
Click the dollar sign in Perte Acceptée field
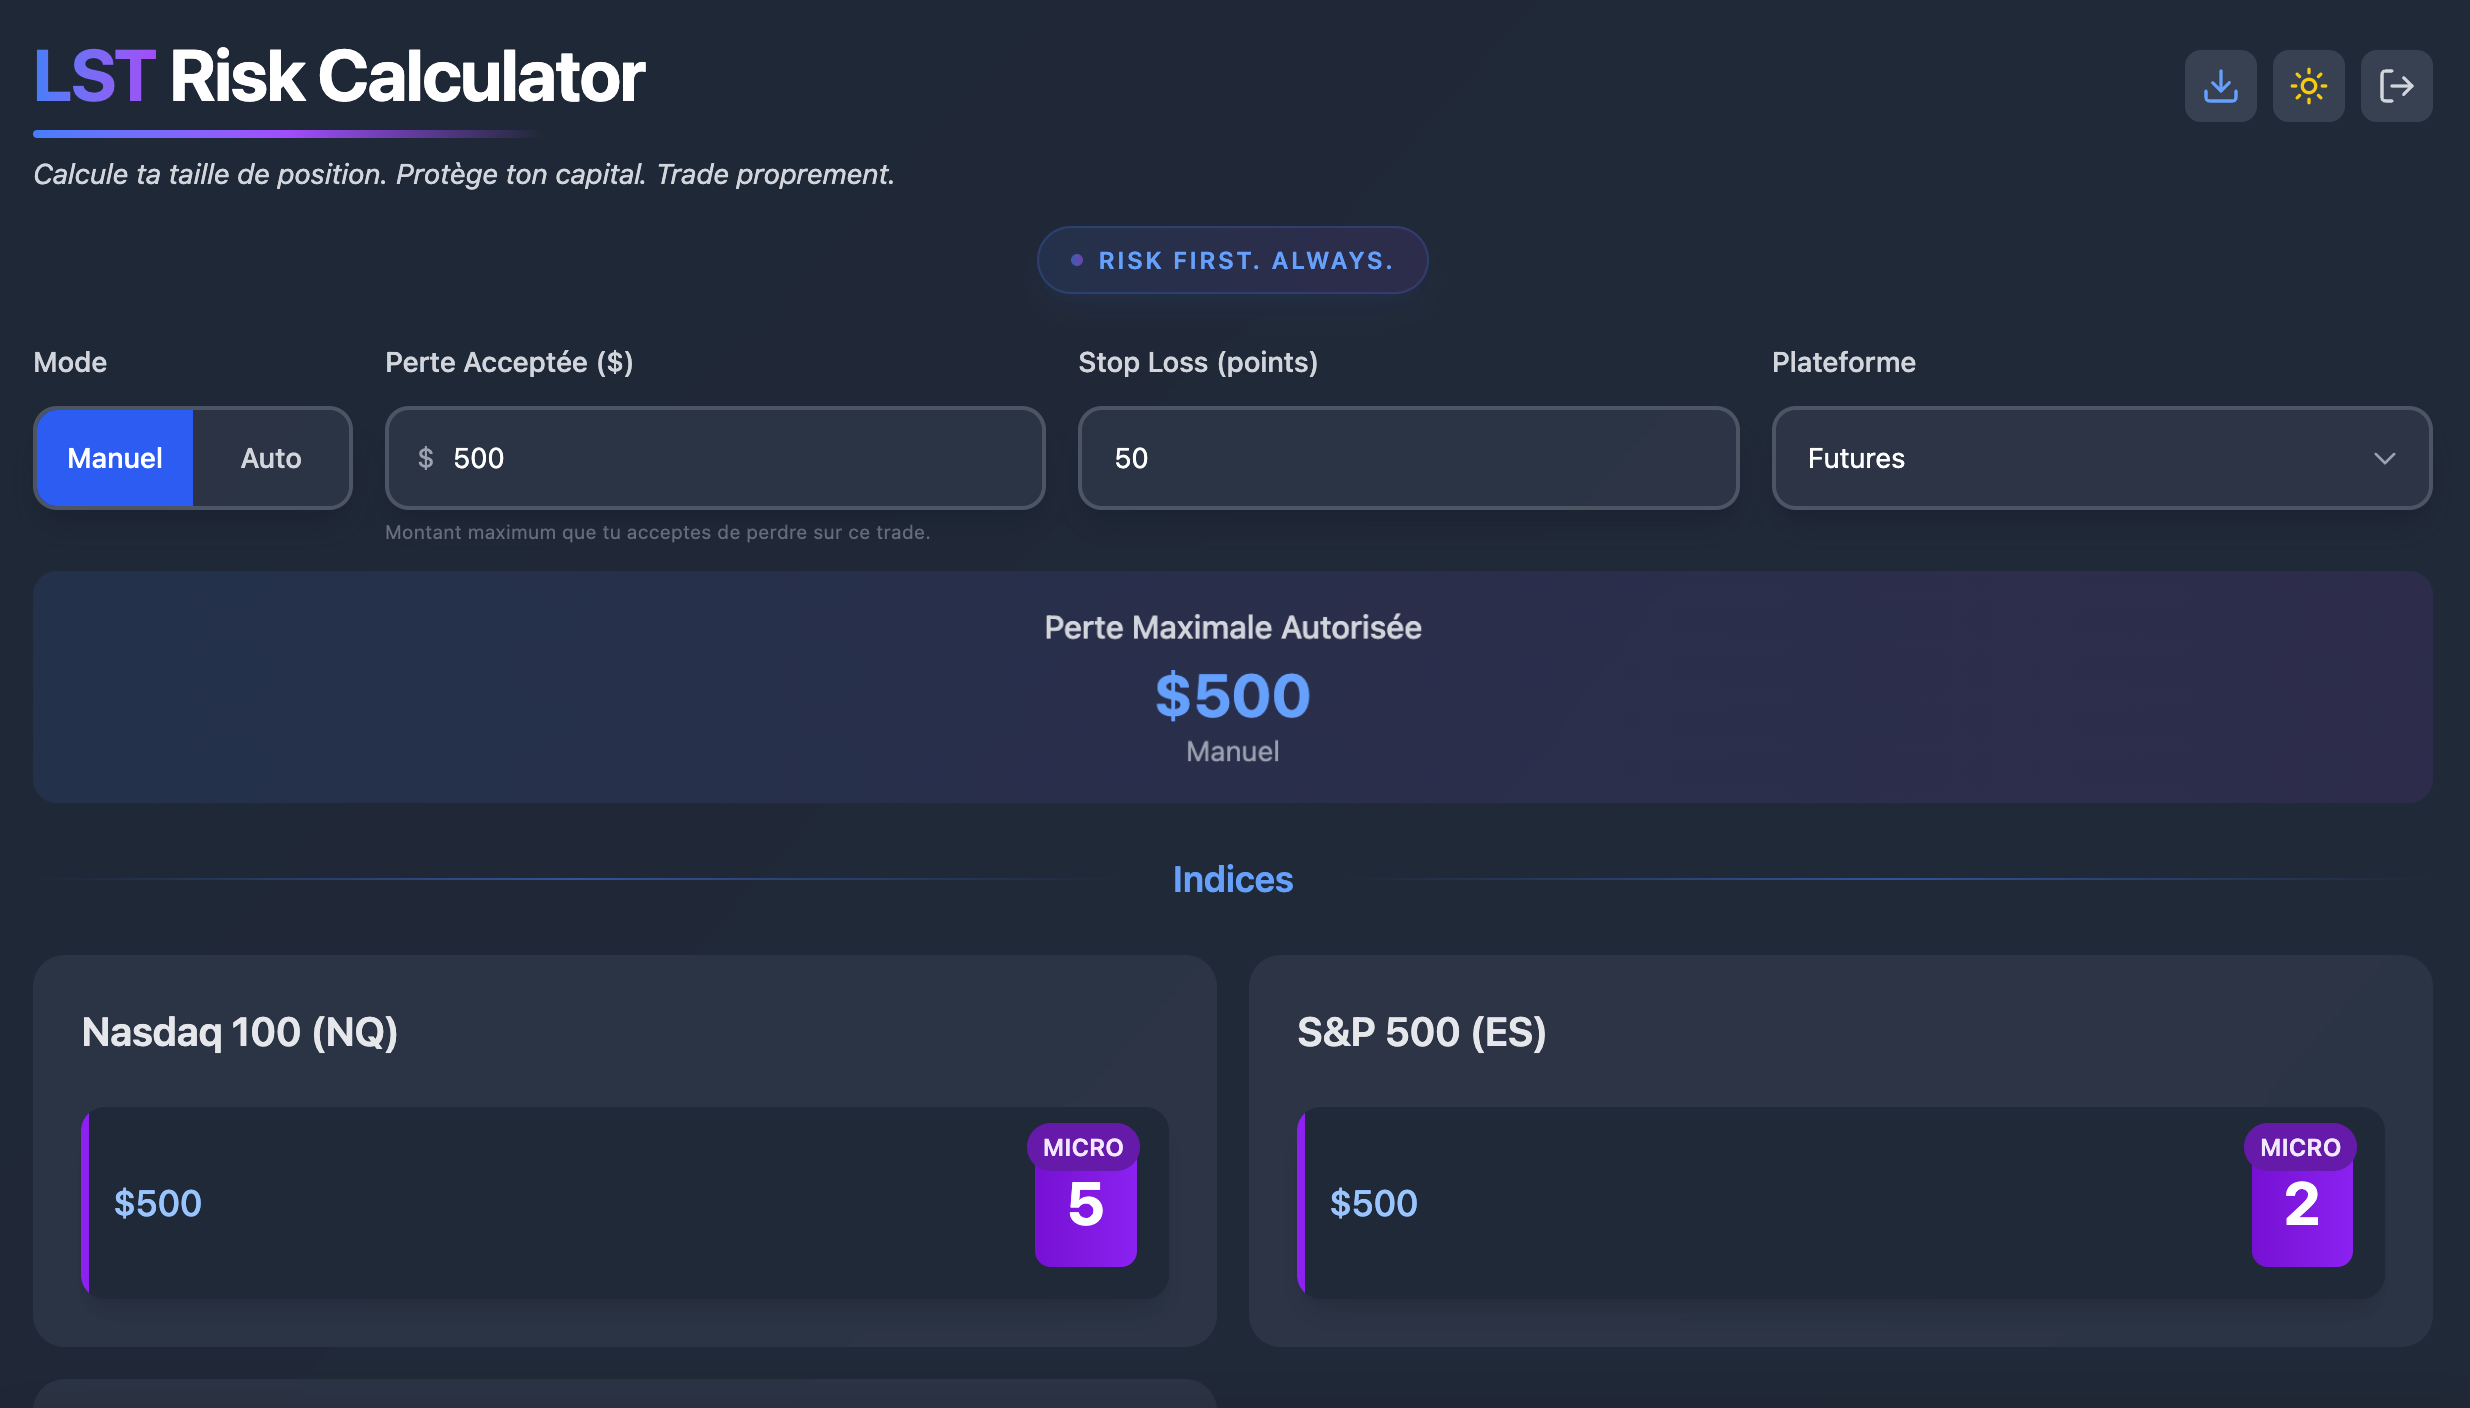426,458
